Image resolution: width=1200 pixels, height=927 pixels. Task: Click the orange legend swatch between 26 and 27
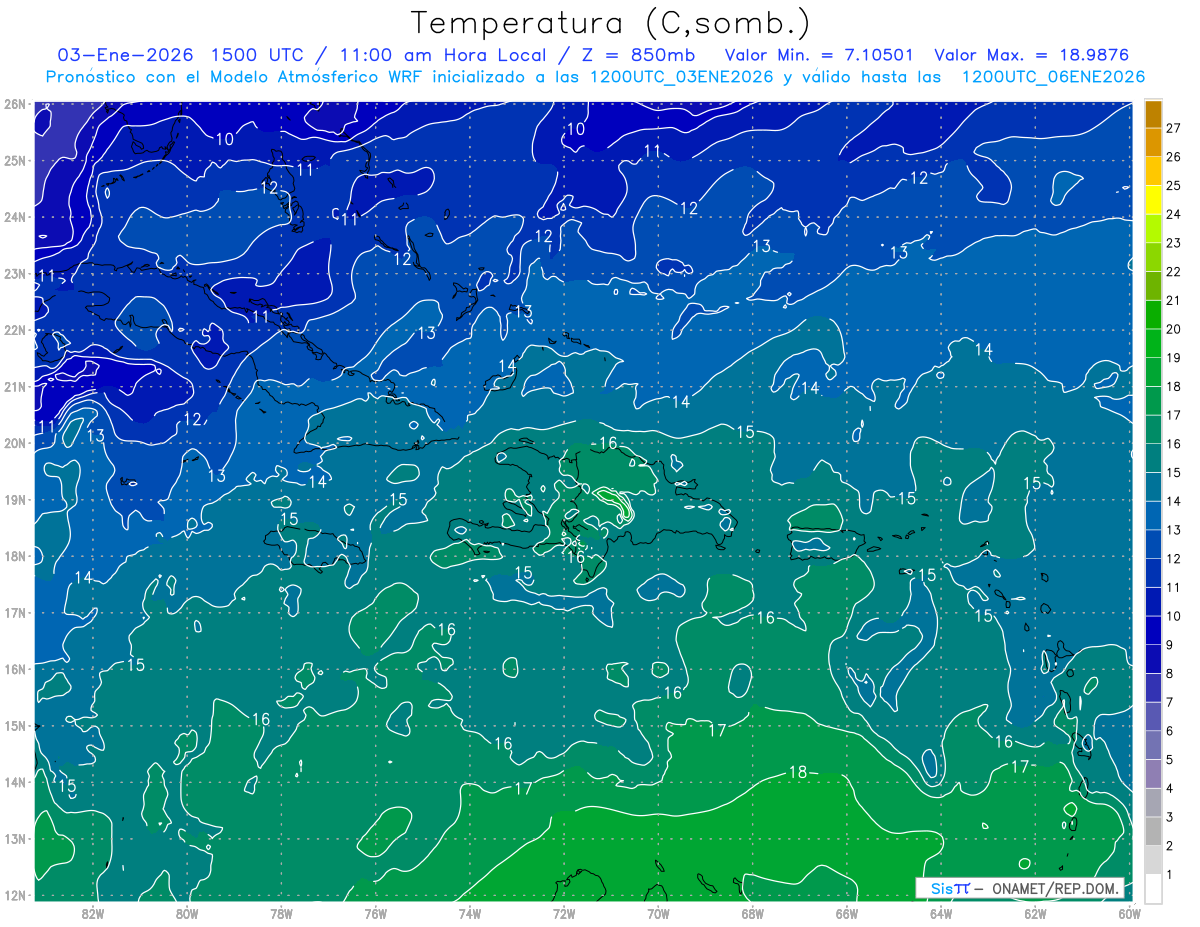pos(1153,143)
